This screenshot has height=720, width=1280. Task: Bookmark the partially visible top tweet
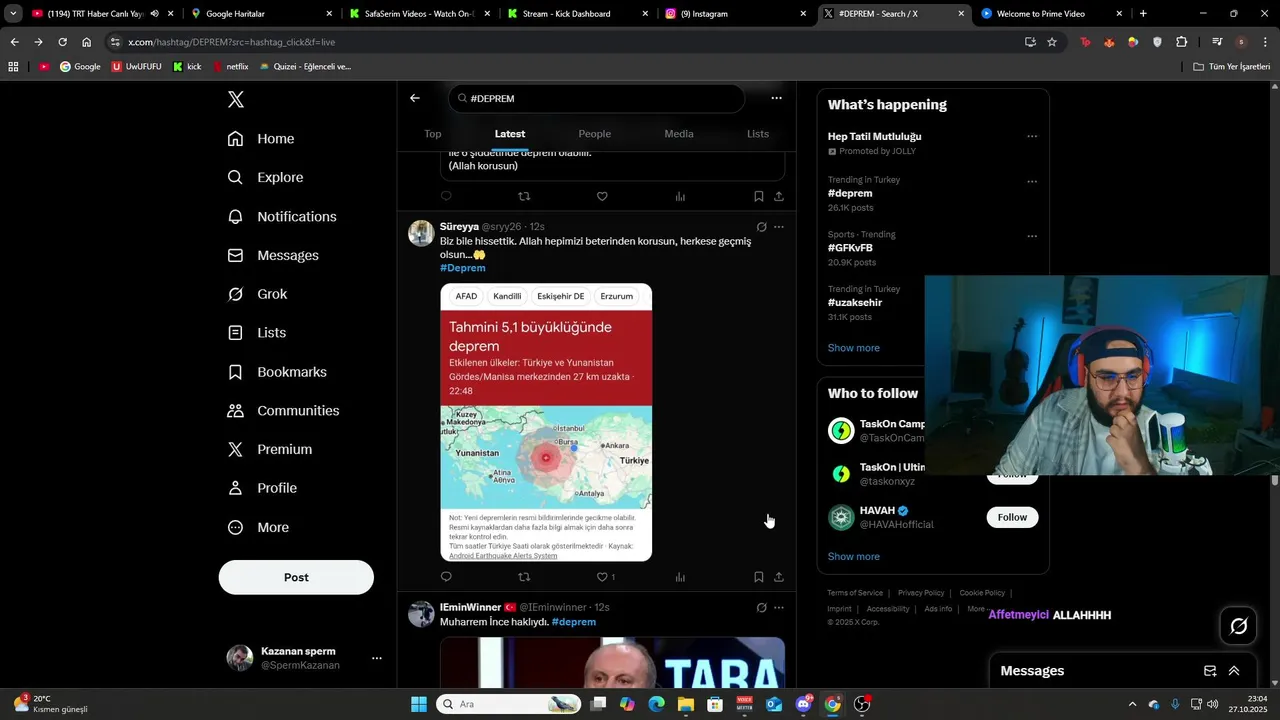(x=759, y=196)
